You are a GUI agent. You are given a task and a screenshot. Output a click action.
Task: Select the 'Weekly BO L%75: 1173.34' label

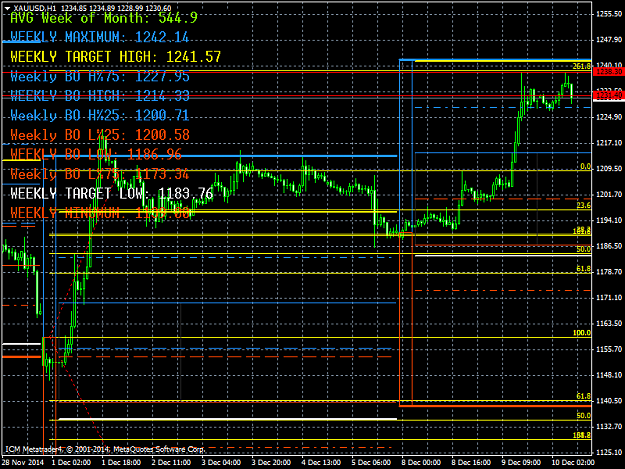tap(100, 174)
